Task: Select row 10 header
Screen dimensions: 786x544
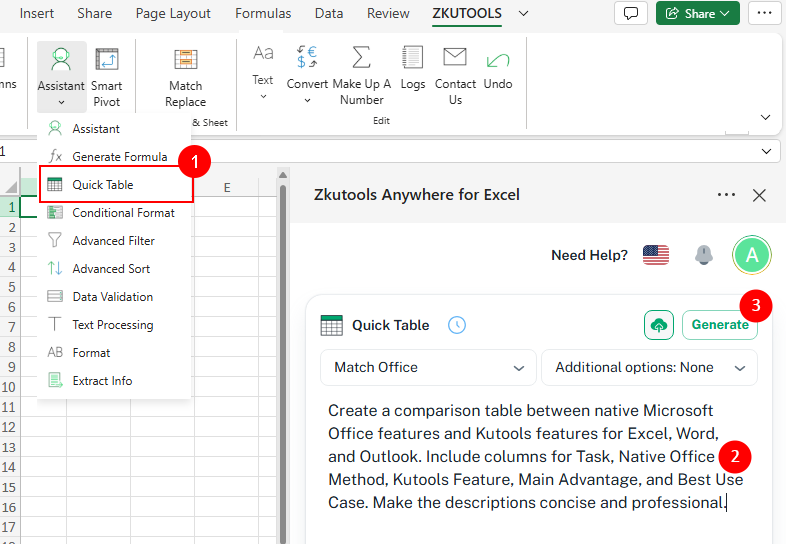Action: [9, 388]
